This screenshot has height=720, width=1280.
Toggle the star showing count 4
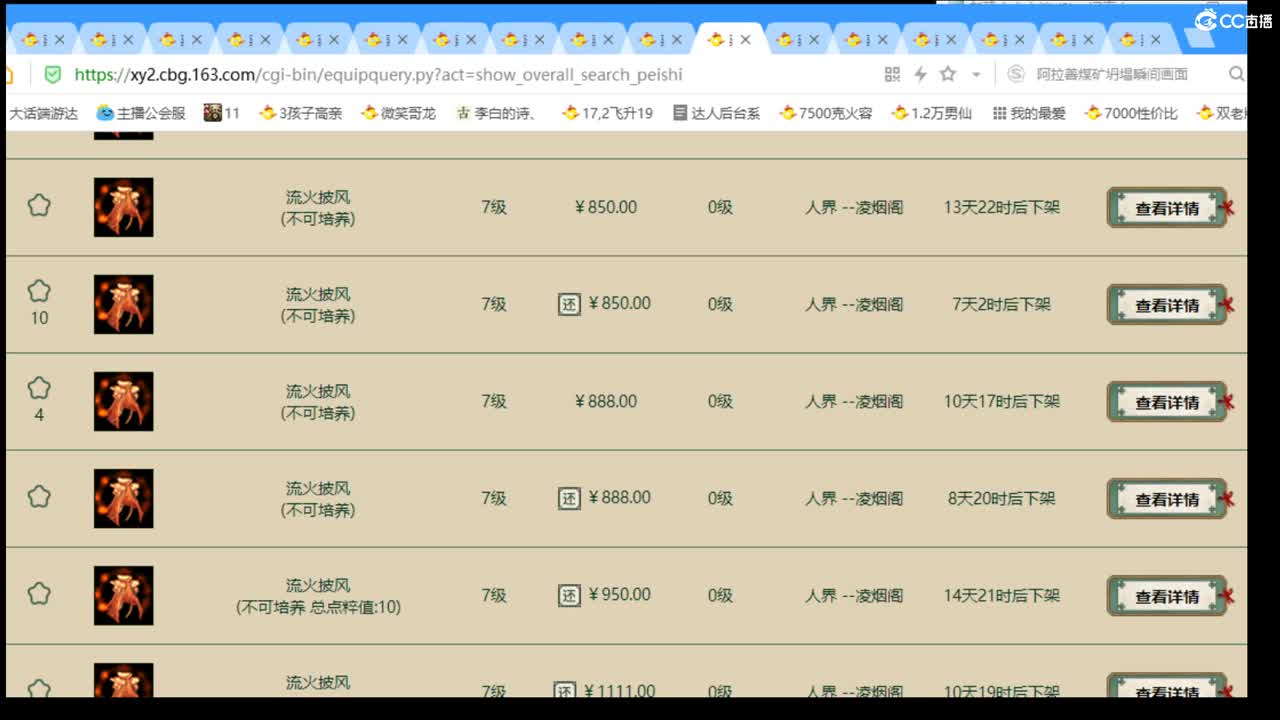tap(39, 388)
